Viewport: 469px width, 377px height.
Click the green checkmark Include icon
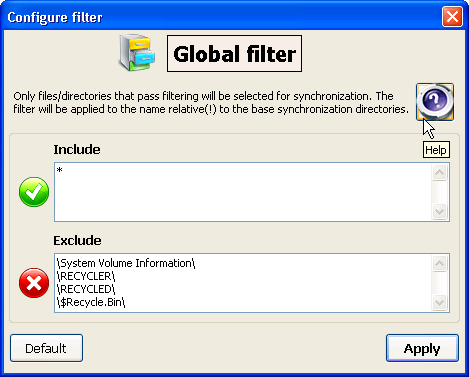(34, 192)
